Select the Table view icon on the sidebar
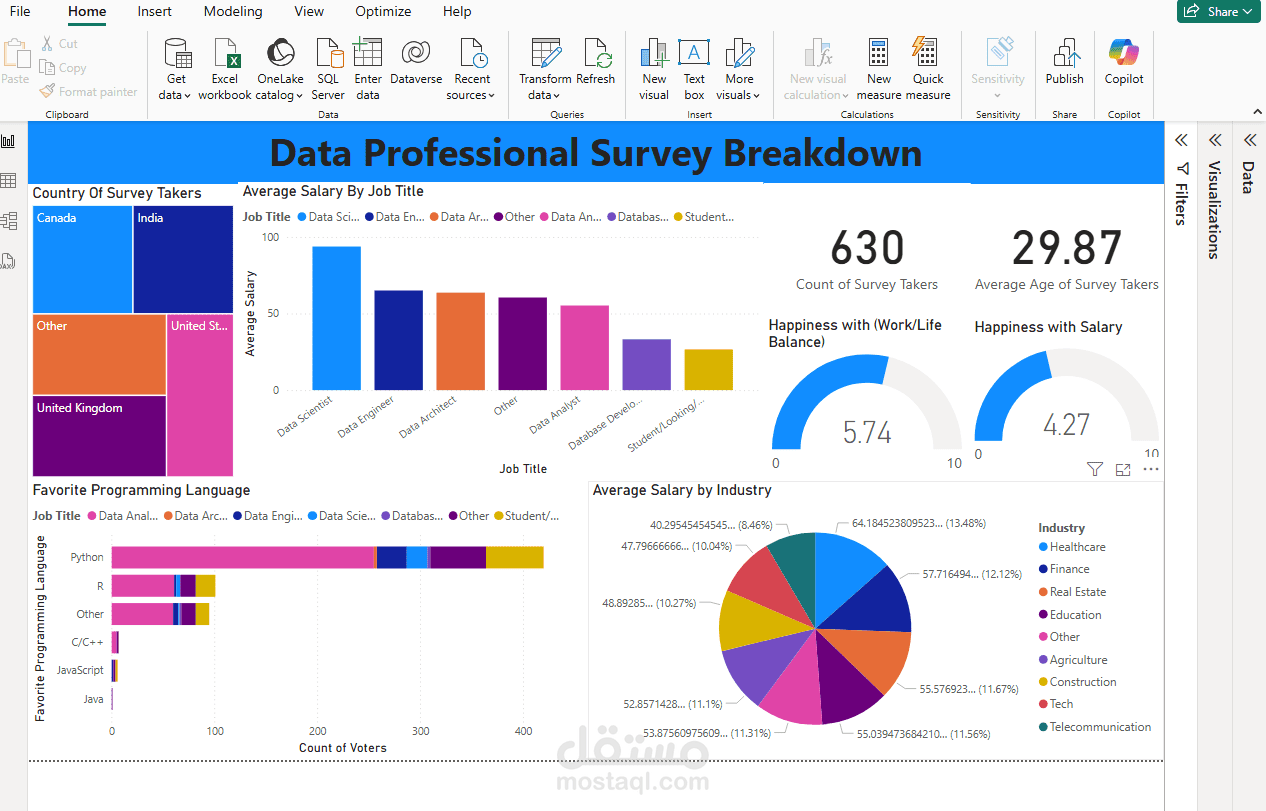 point(8,181)
